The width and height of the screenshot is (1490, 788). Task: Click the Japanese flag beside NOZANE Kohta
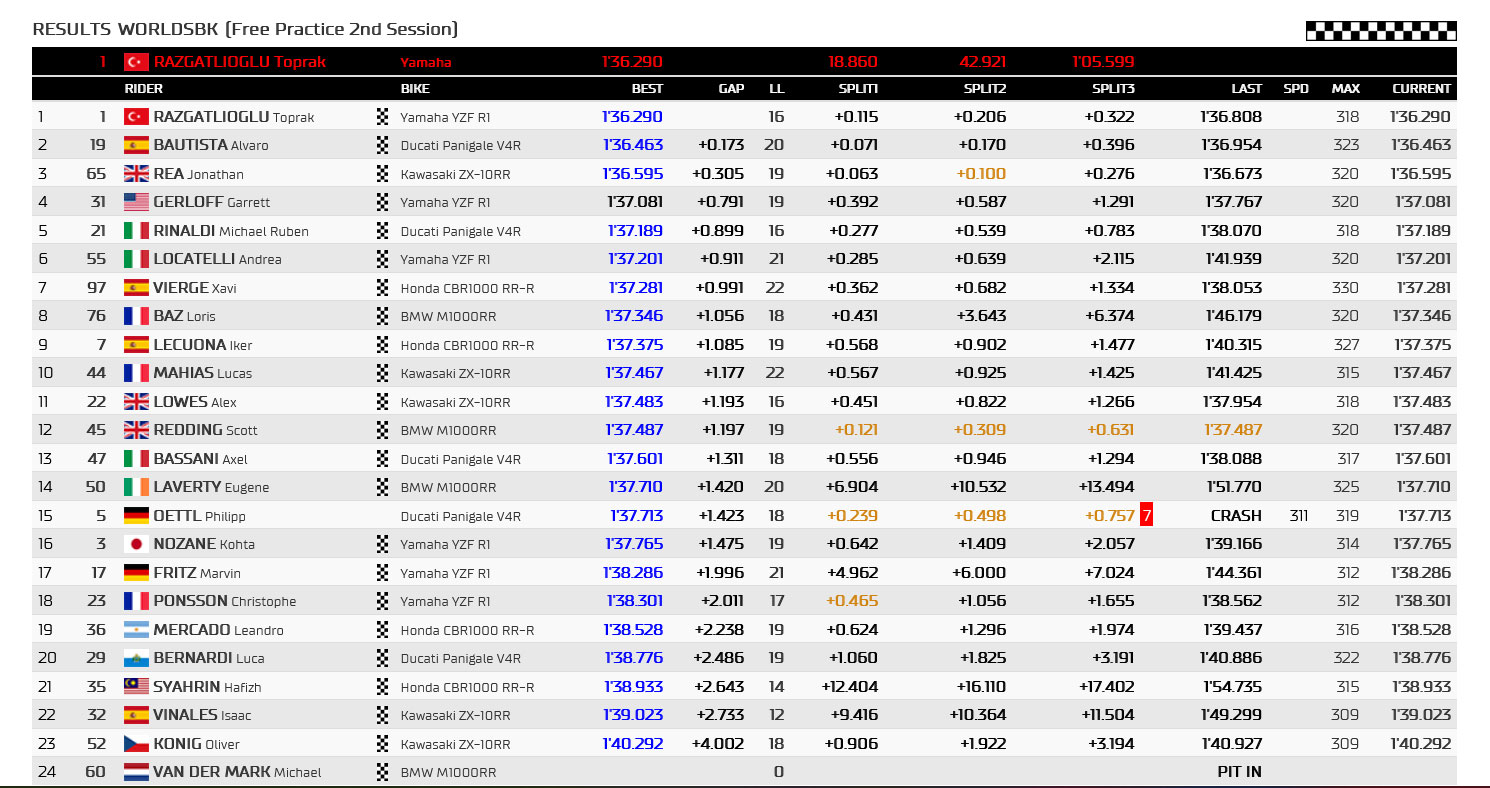click(136, 544)
